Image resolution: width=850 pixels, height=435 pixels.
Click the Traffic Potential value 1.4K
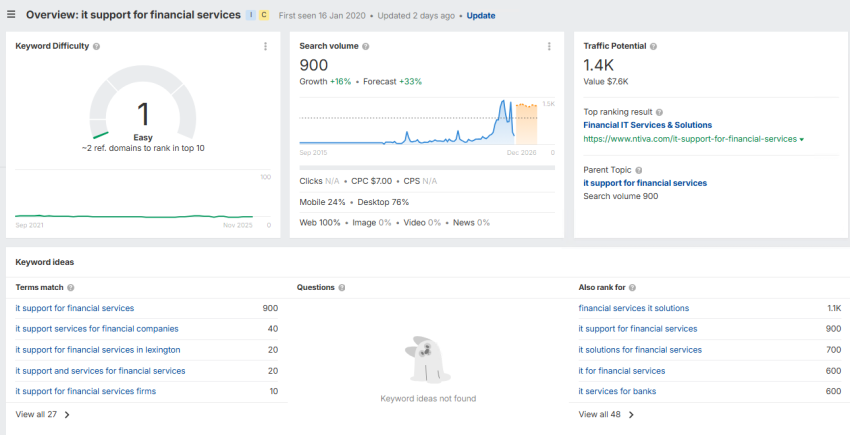click(598, 66)
